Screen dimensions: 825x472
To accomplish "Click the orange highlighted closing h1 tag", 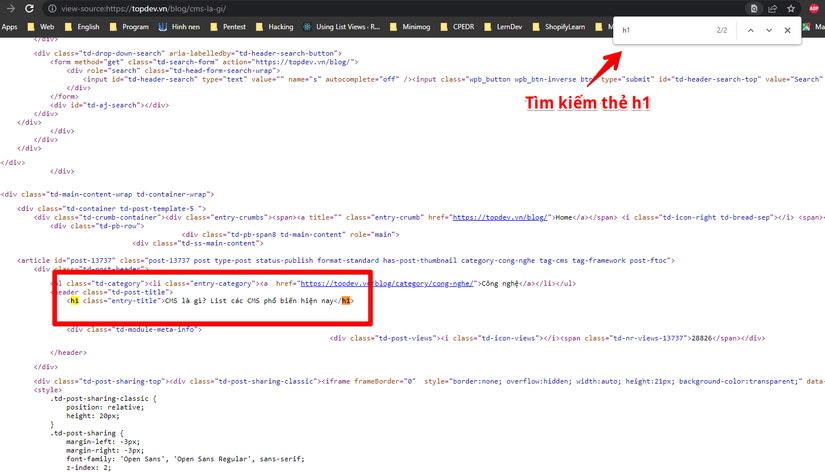I will 346,301.
